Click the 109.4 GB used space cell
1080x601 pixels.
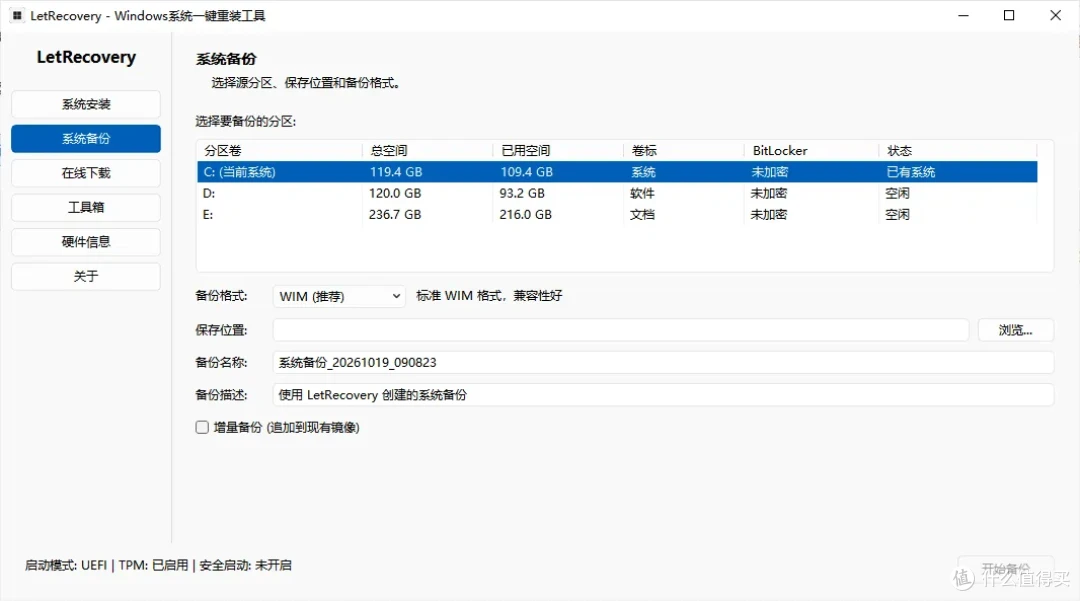[x=527, y=172]
